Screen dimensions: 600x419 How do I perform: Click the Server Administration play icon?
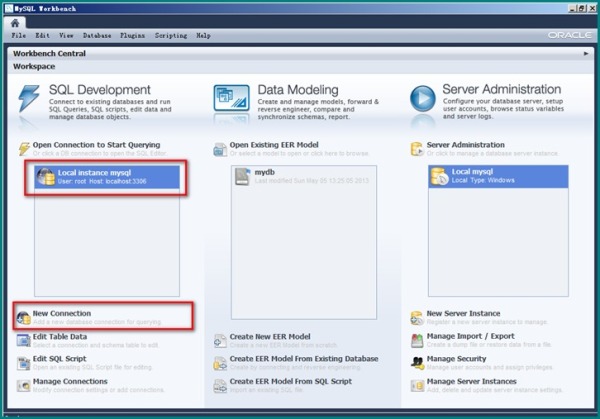tap(422, 98)
